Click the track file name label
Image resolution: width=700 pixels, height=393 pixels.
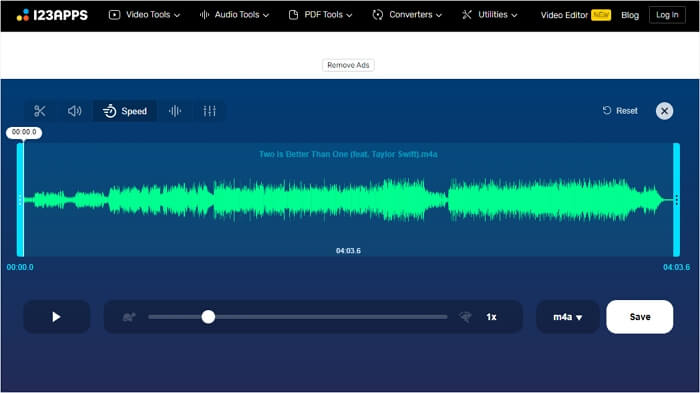pyautogui.click(x=348, y=155)
